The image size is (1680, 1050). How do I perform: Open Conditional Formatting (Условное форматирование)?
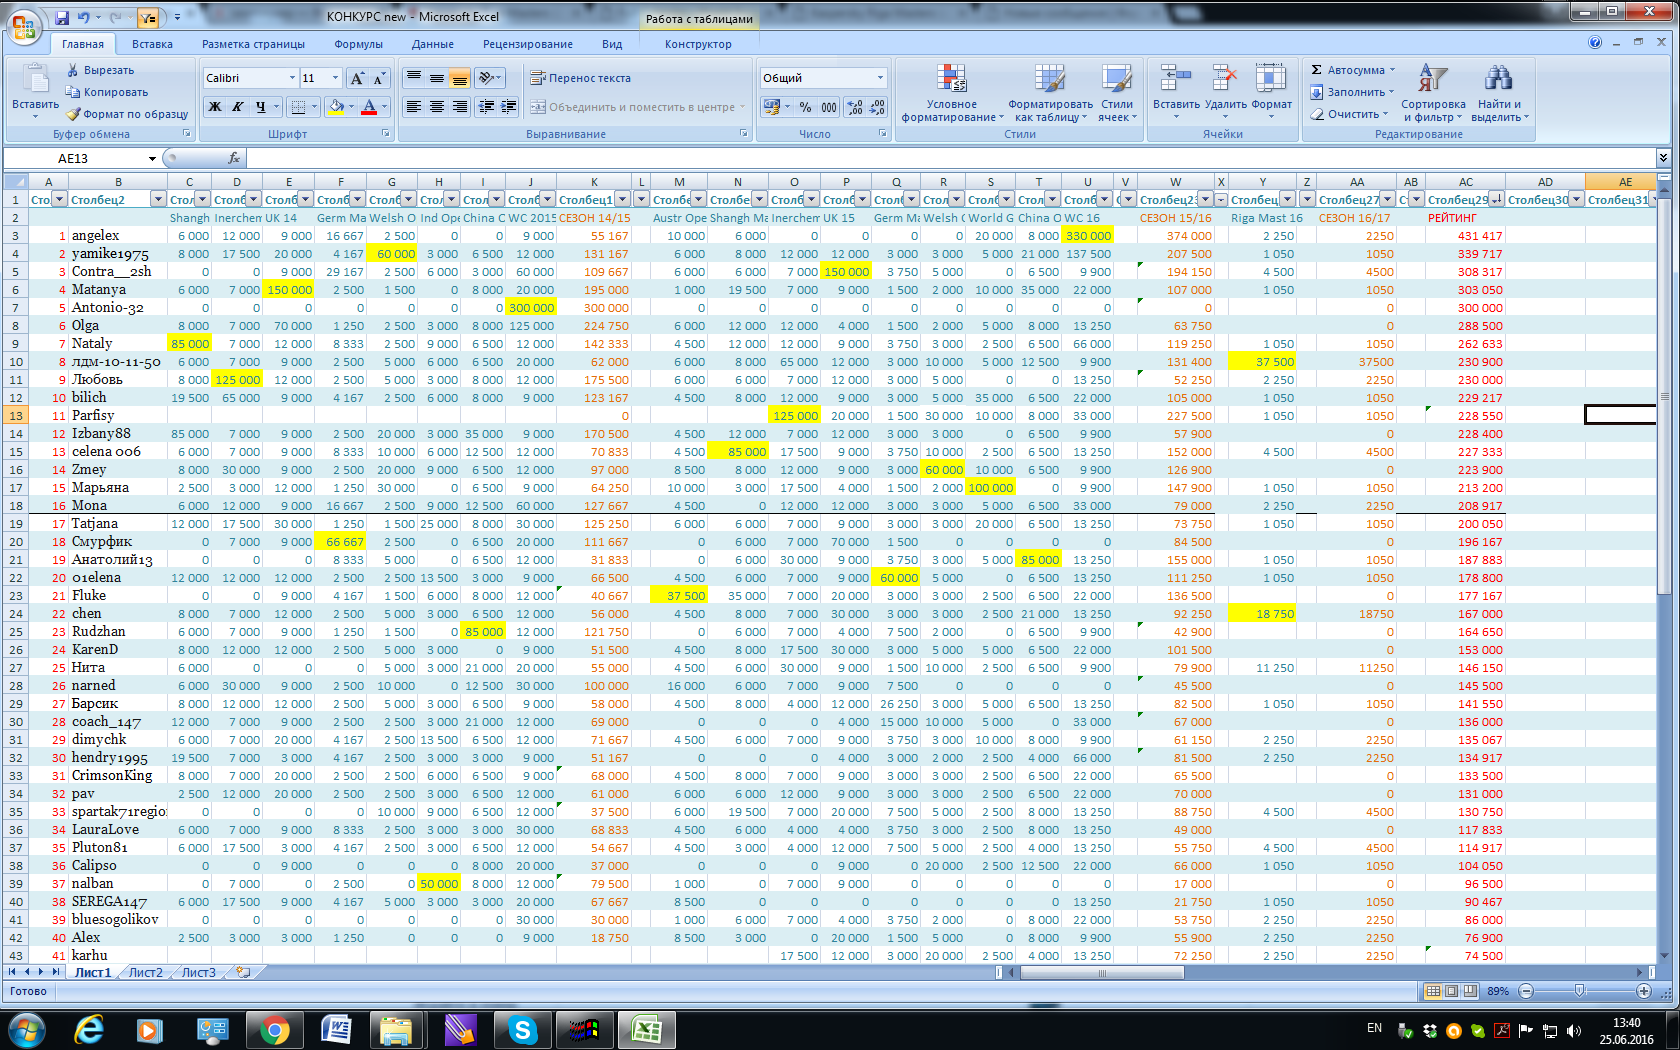(951, 94)
